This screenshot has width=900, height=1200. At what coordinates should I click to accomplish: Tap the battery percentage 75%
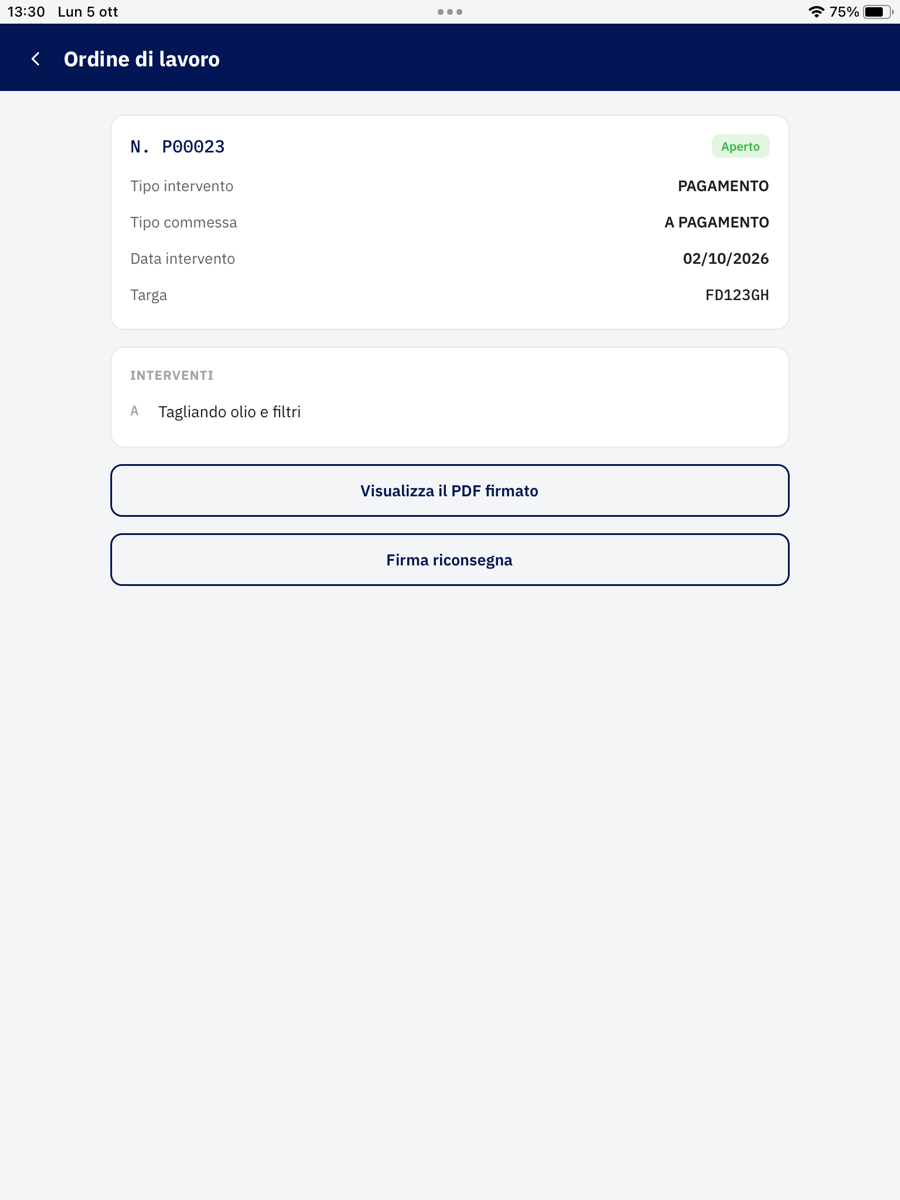click(x=844, y=12)
